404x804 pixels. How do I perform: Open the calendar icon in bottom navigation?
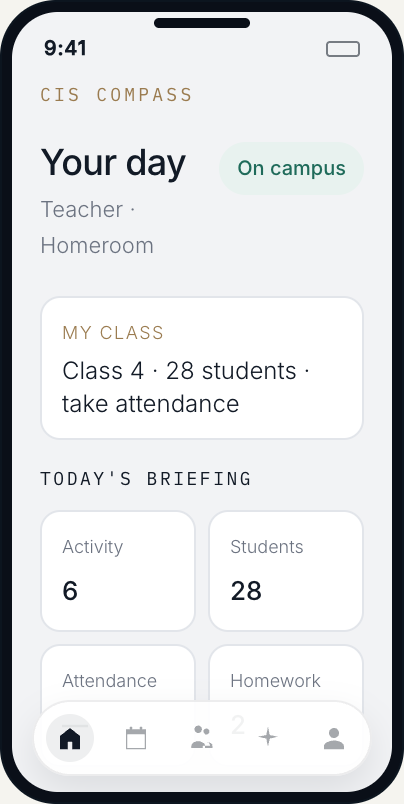pos(136,738)
